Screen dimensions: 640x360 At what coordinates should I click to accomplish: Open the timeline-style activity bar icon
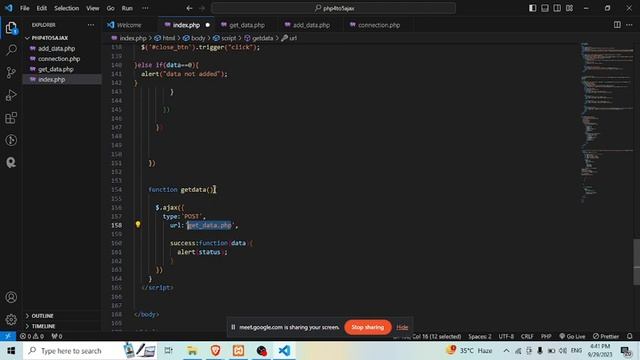tap(11, 140)
